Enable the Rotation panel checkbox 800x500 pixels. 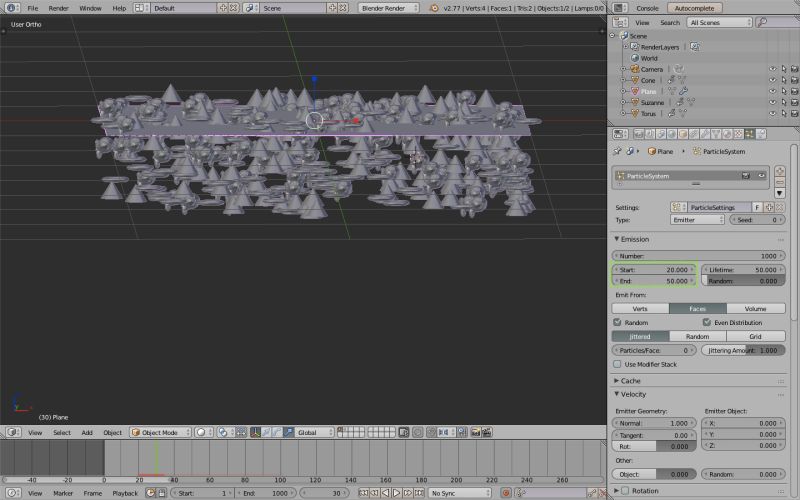[x=625, y=491]
